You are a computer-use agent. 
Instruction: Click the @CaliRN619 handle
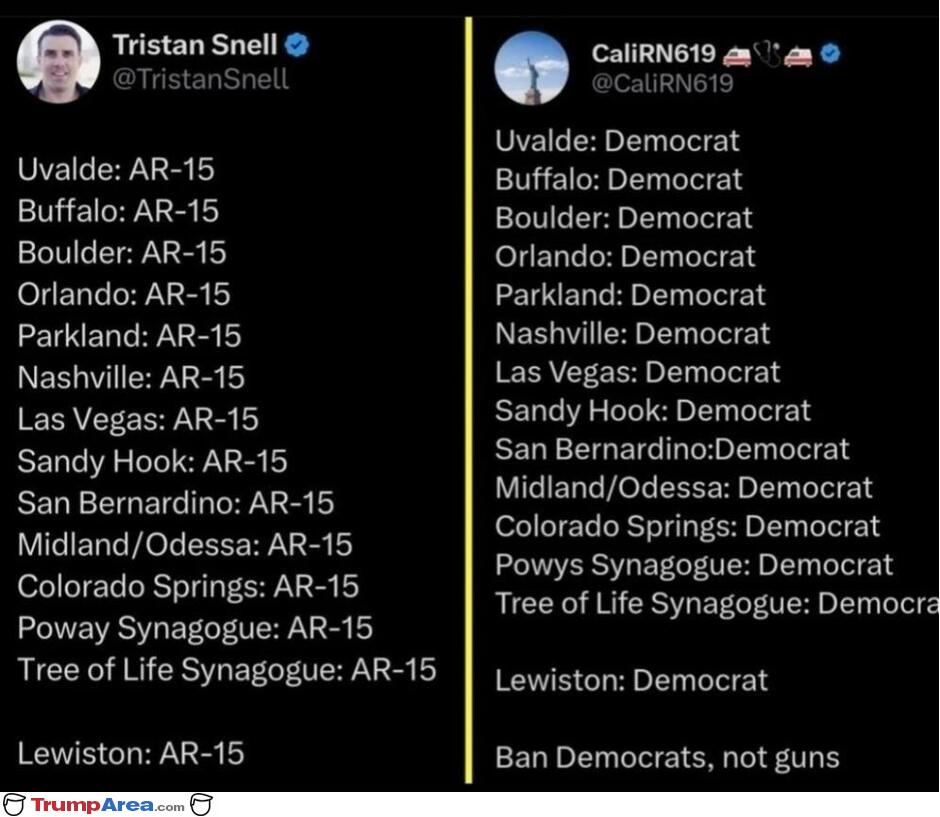click(x=662, y=83)
